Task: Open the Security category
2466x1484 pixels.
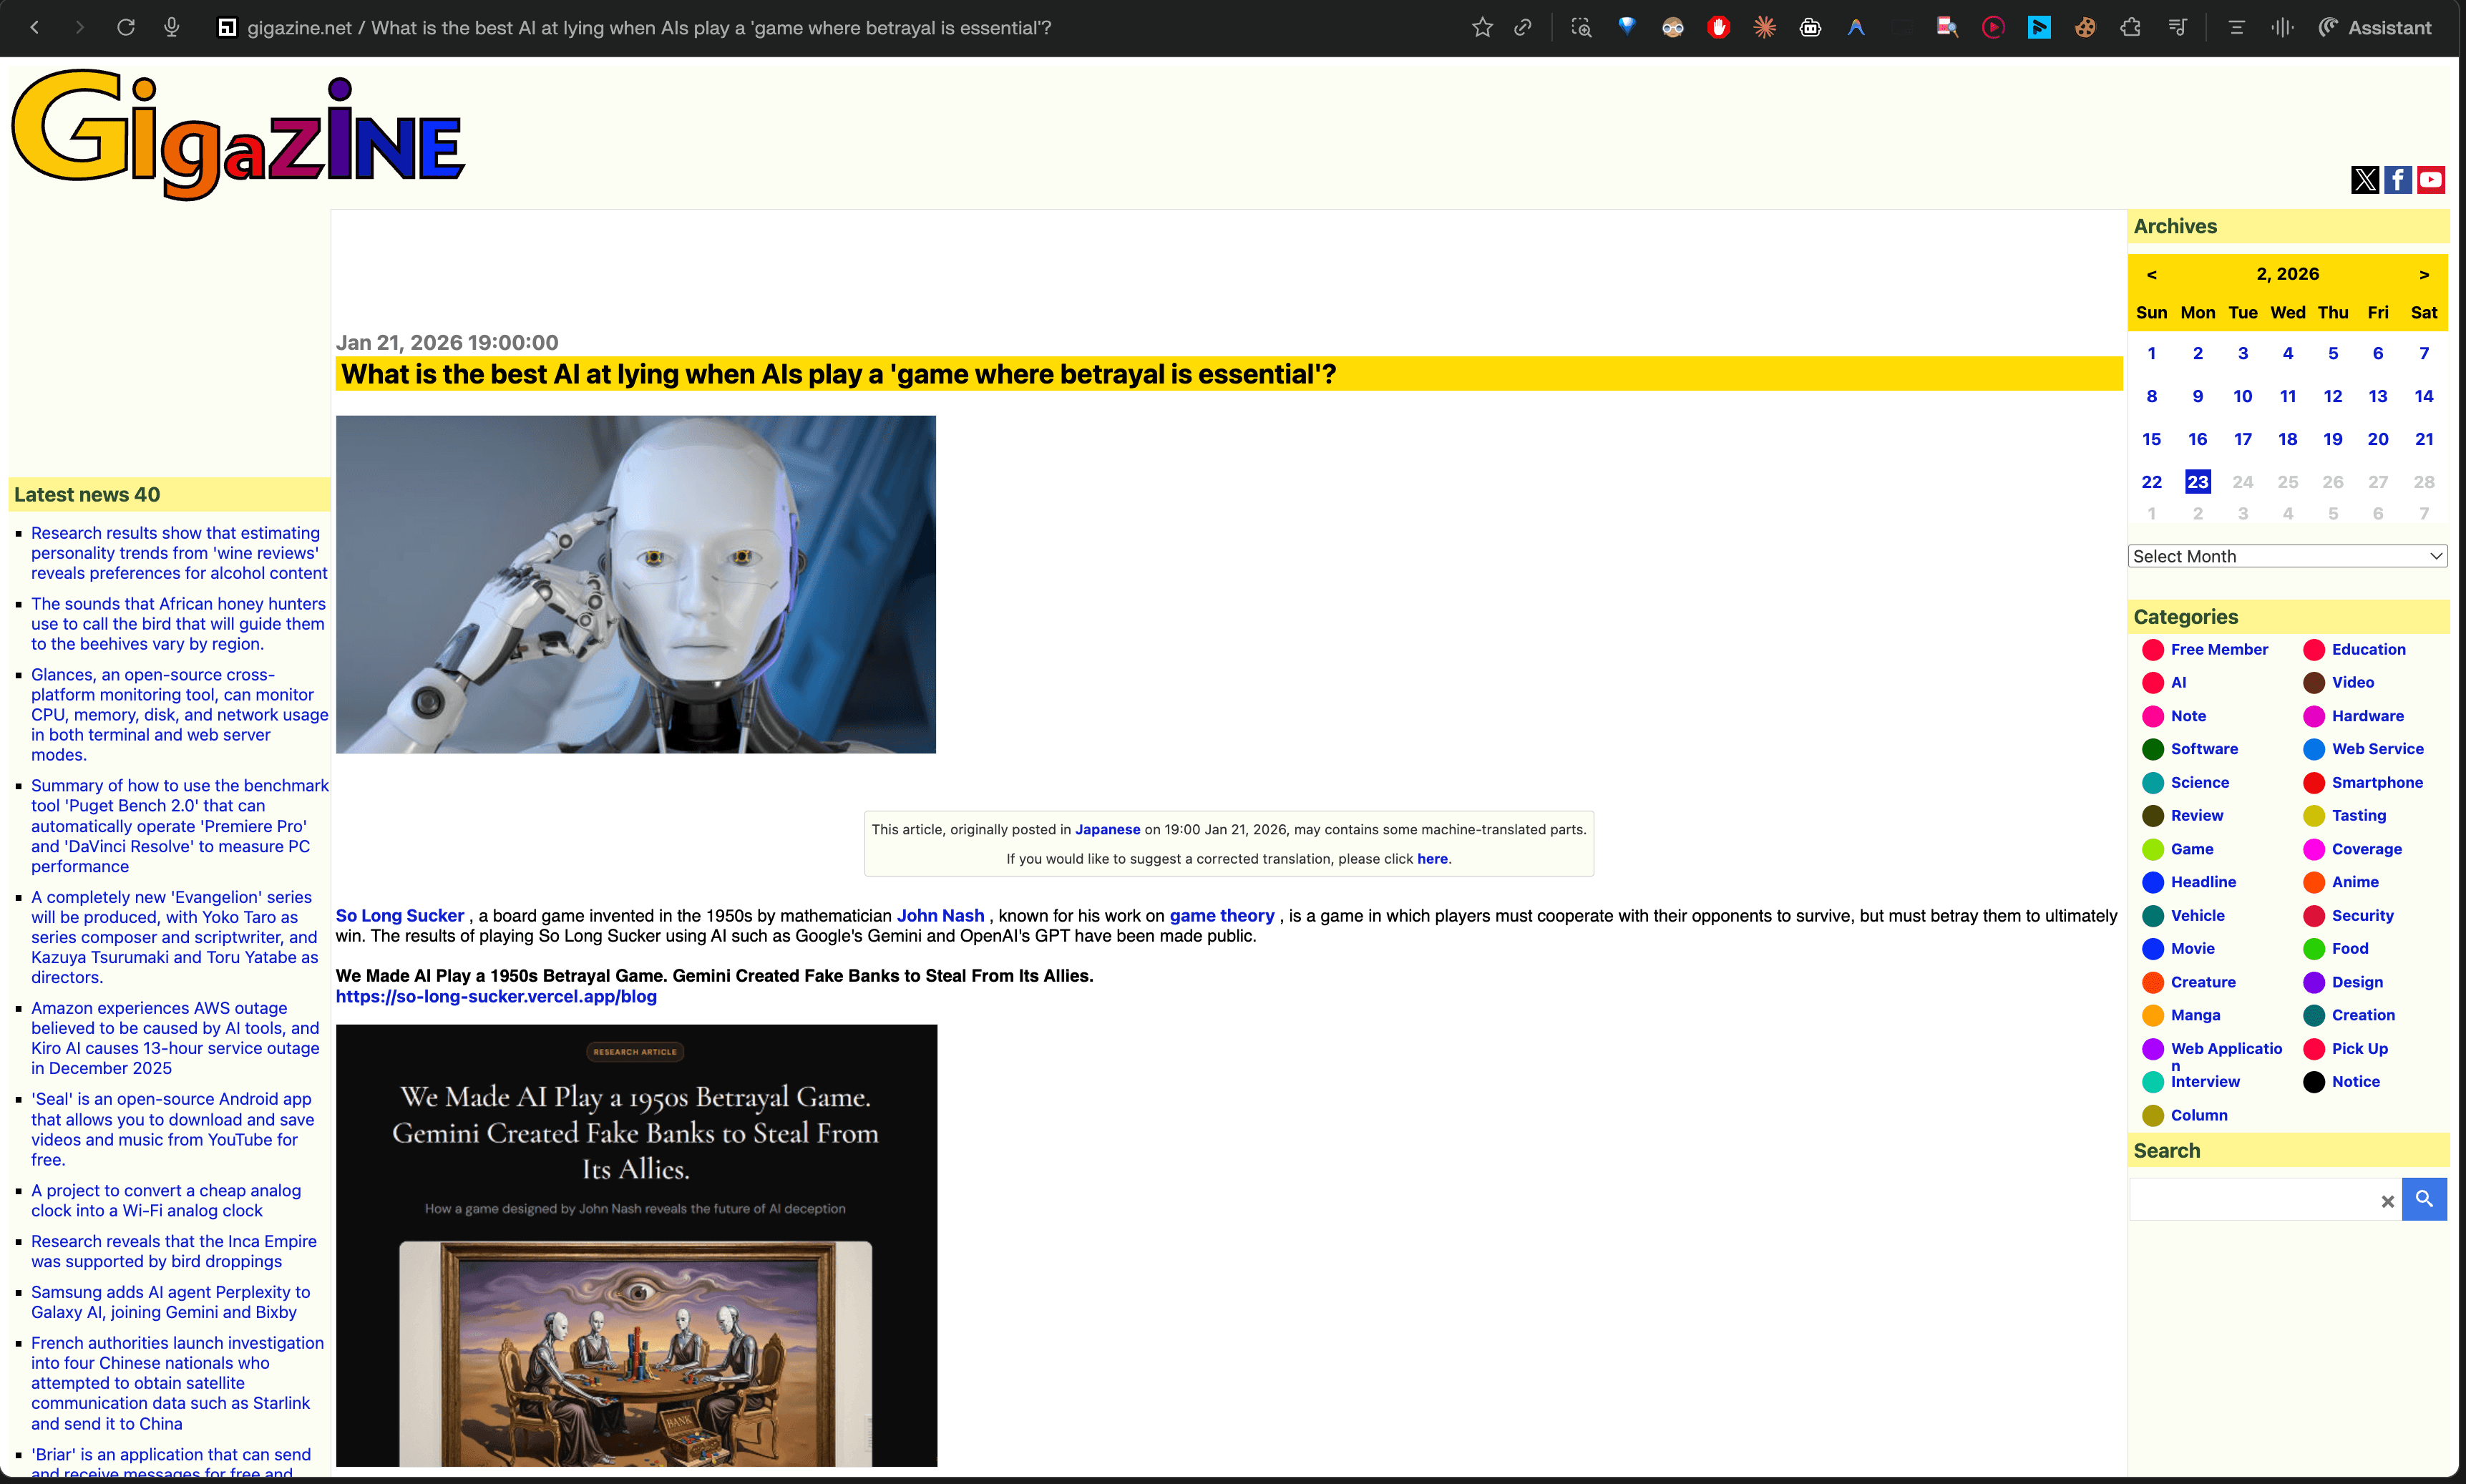Action: tap(2362, 915)
